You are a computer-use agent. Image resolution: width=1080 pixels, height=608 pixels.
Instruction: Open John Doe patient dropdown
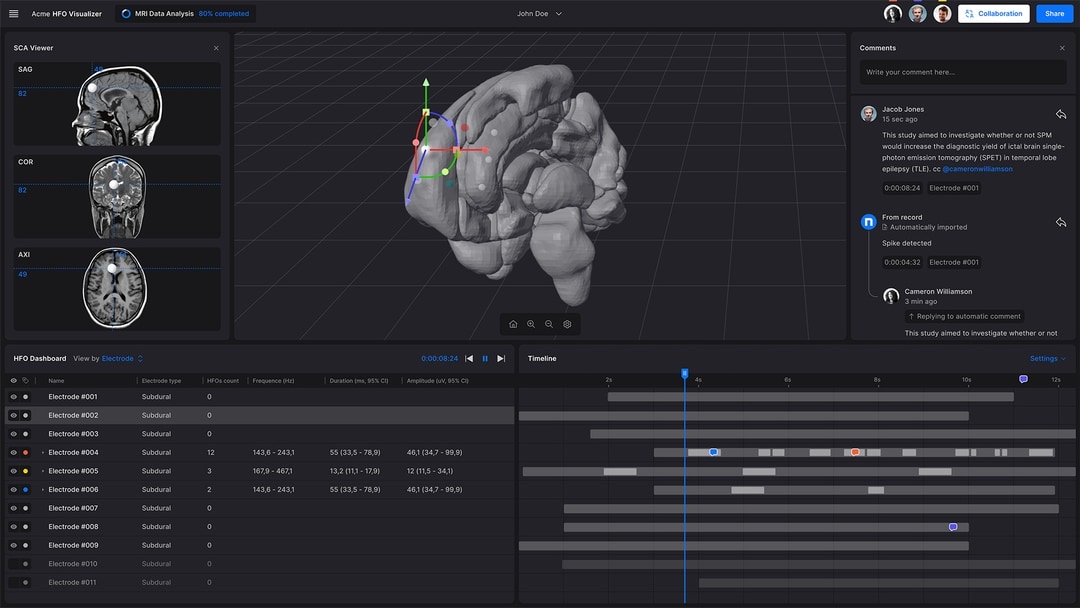pos(540,14)
